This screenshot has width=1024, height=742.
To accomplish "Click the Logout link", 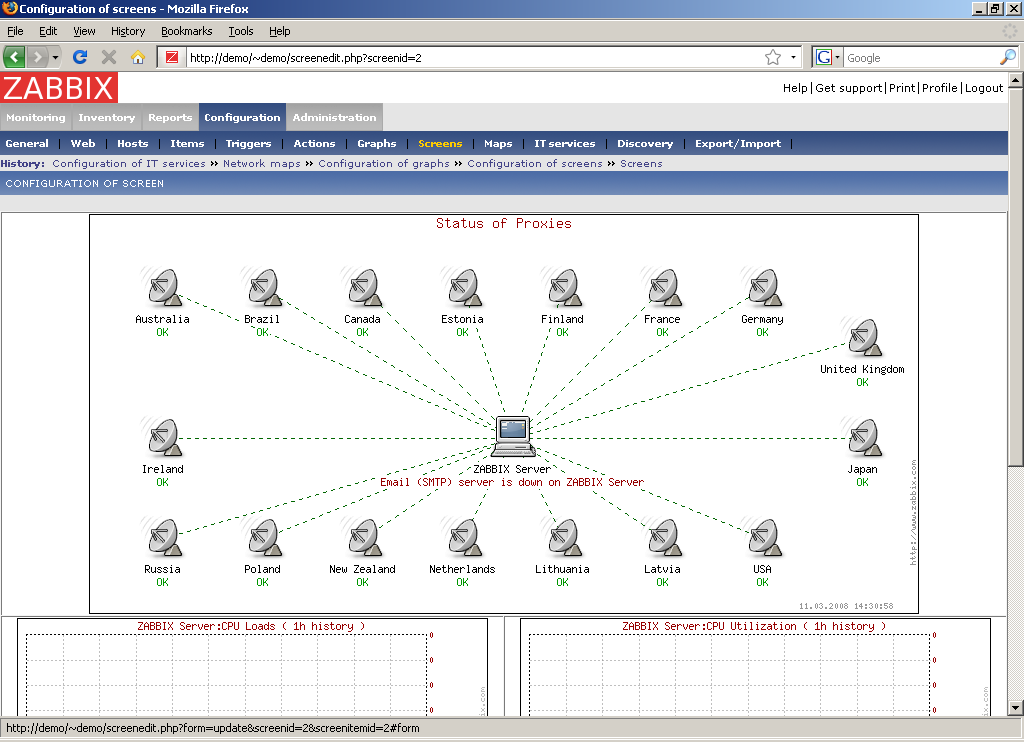I will (984, 88).
